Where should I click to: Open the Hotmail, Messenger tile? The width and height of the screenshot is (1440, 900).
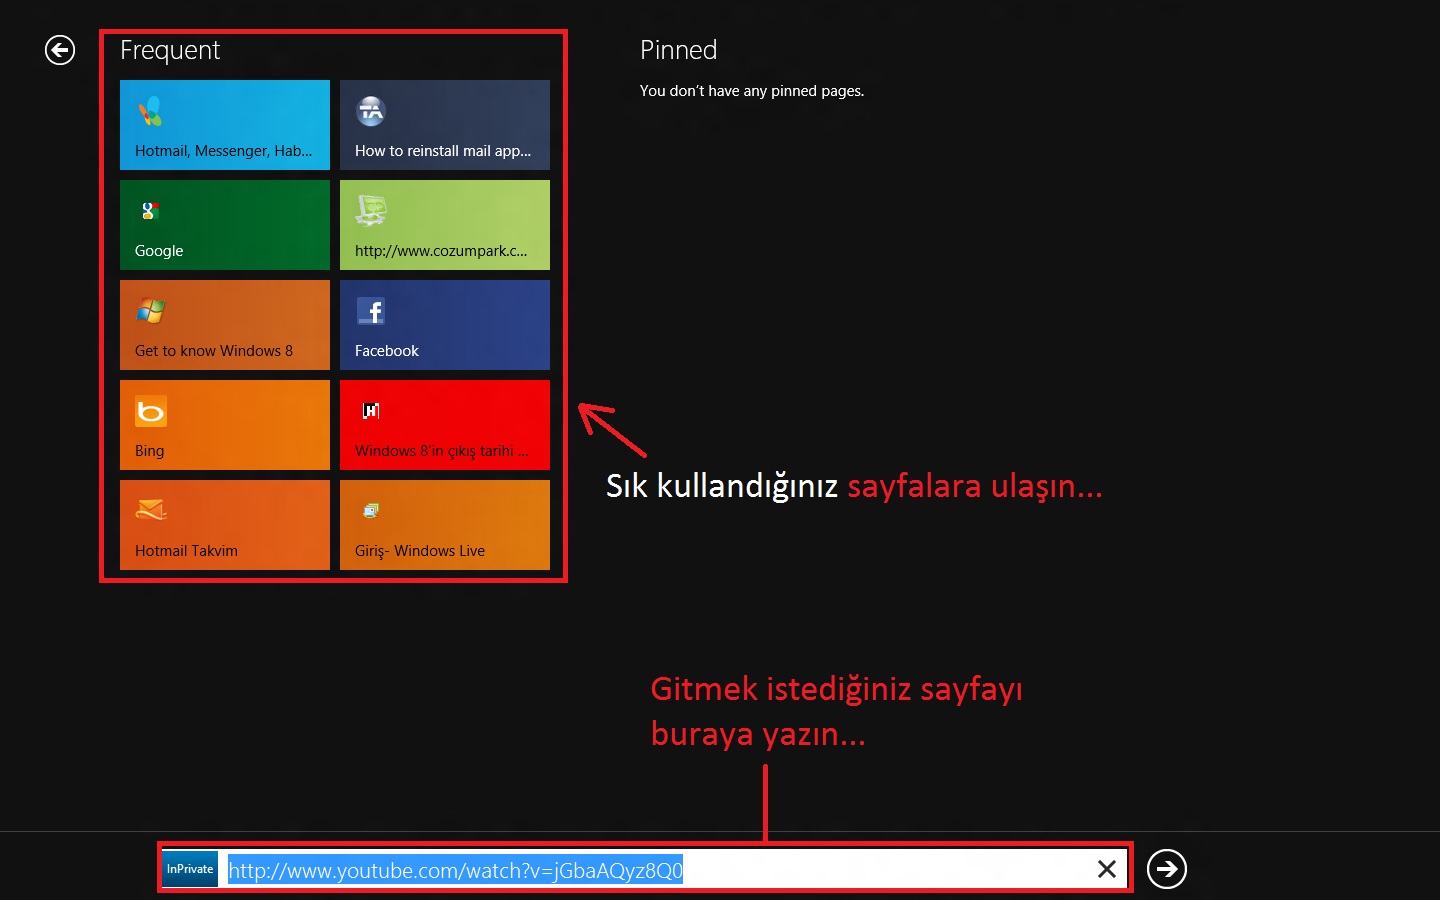point(225,125)
